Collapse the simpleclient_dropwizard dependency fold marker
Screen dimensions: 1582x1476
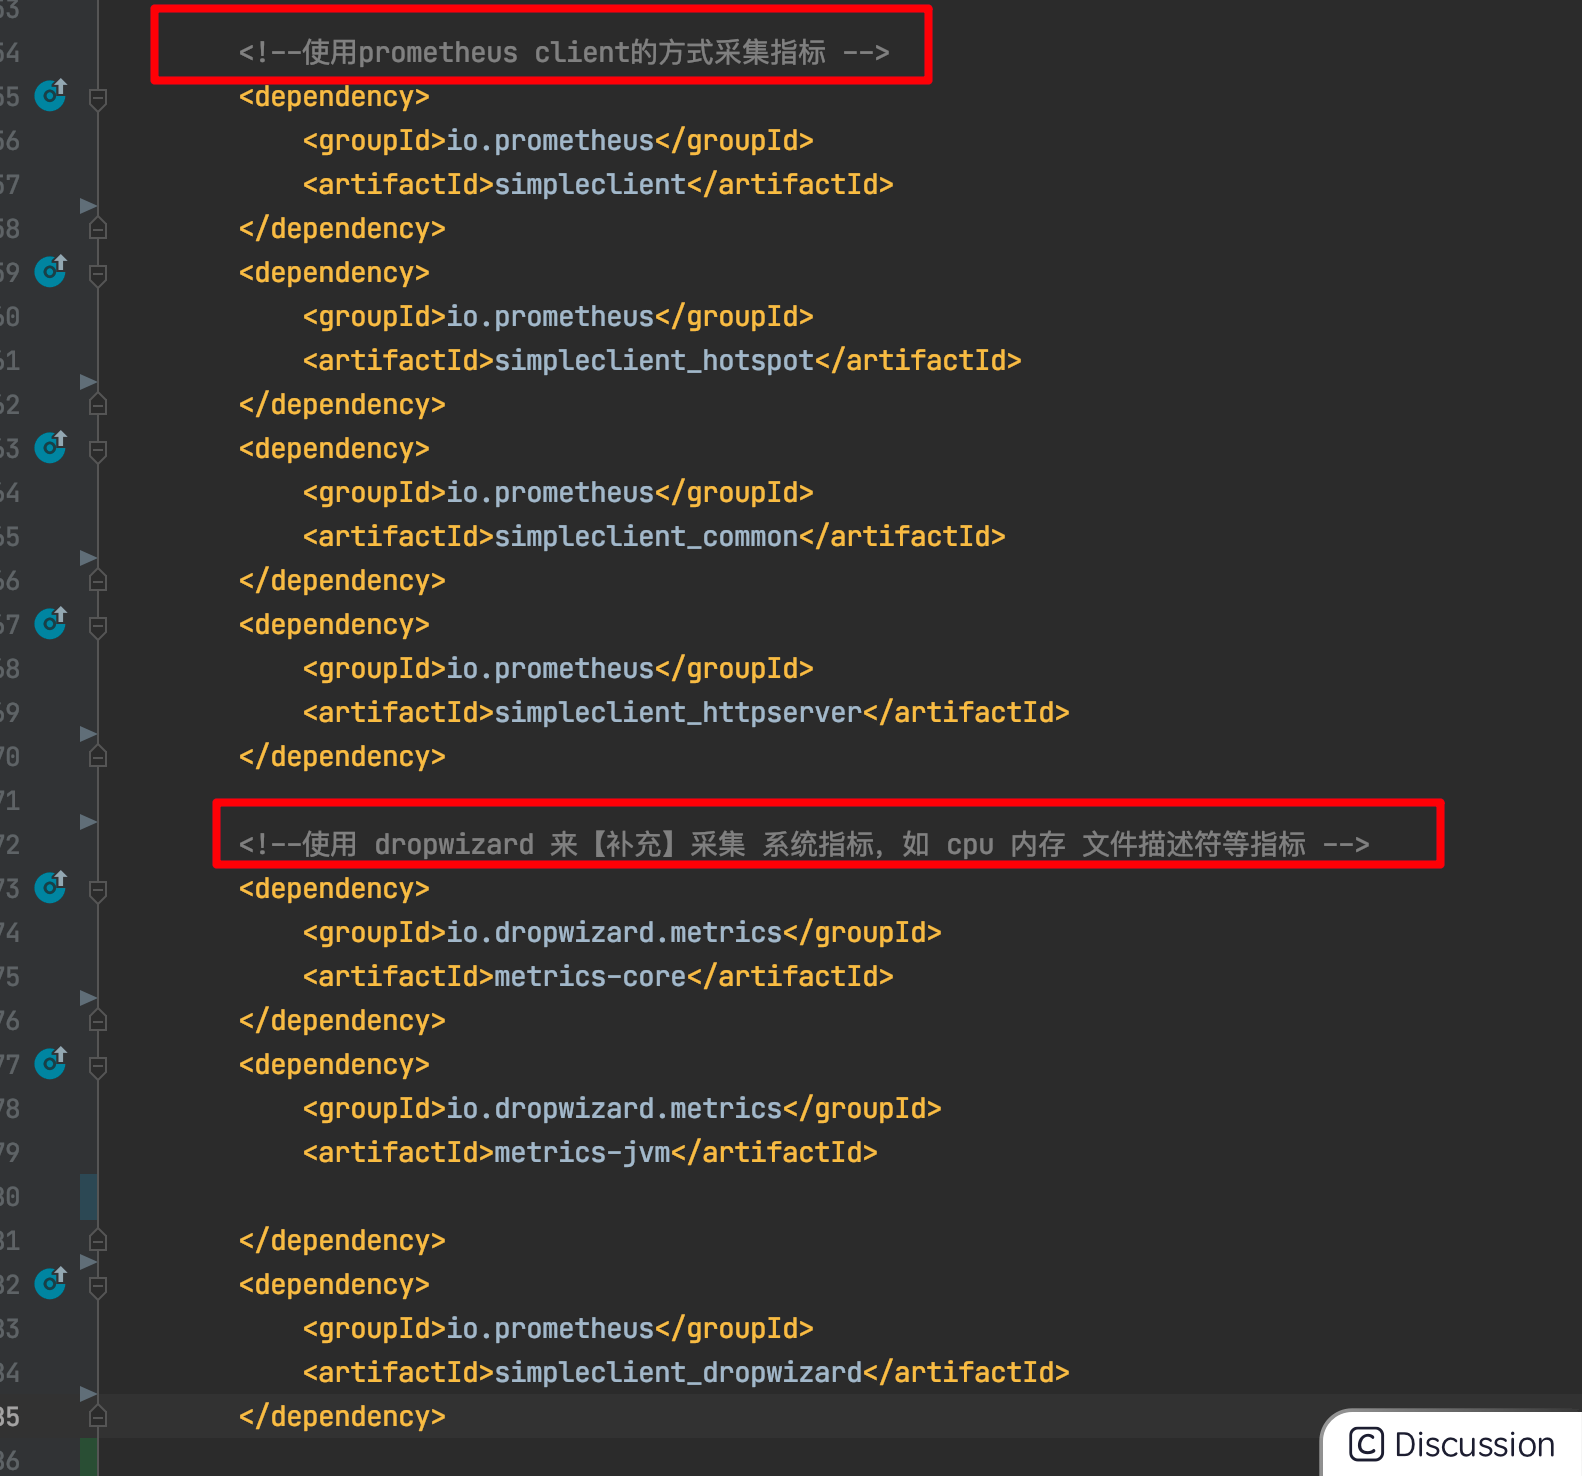coord(98,1286)
